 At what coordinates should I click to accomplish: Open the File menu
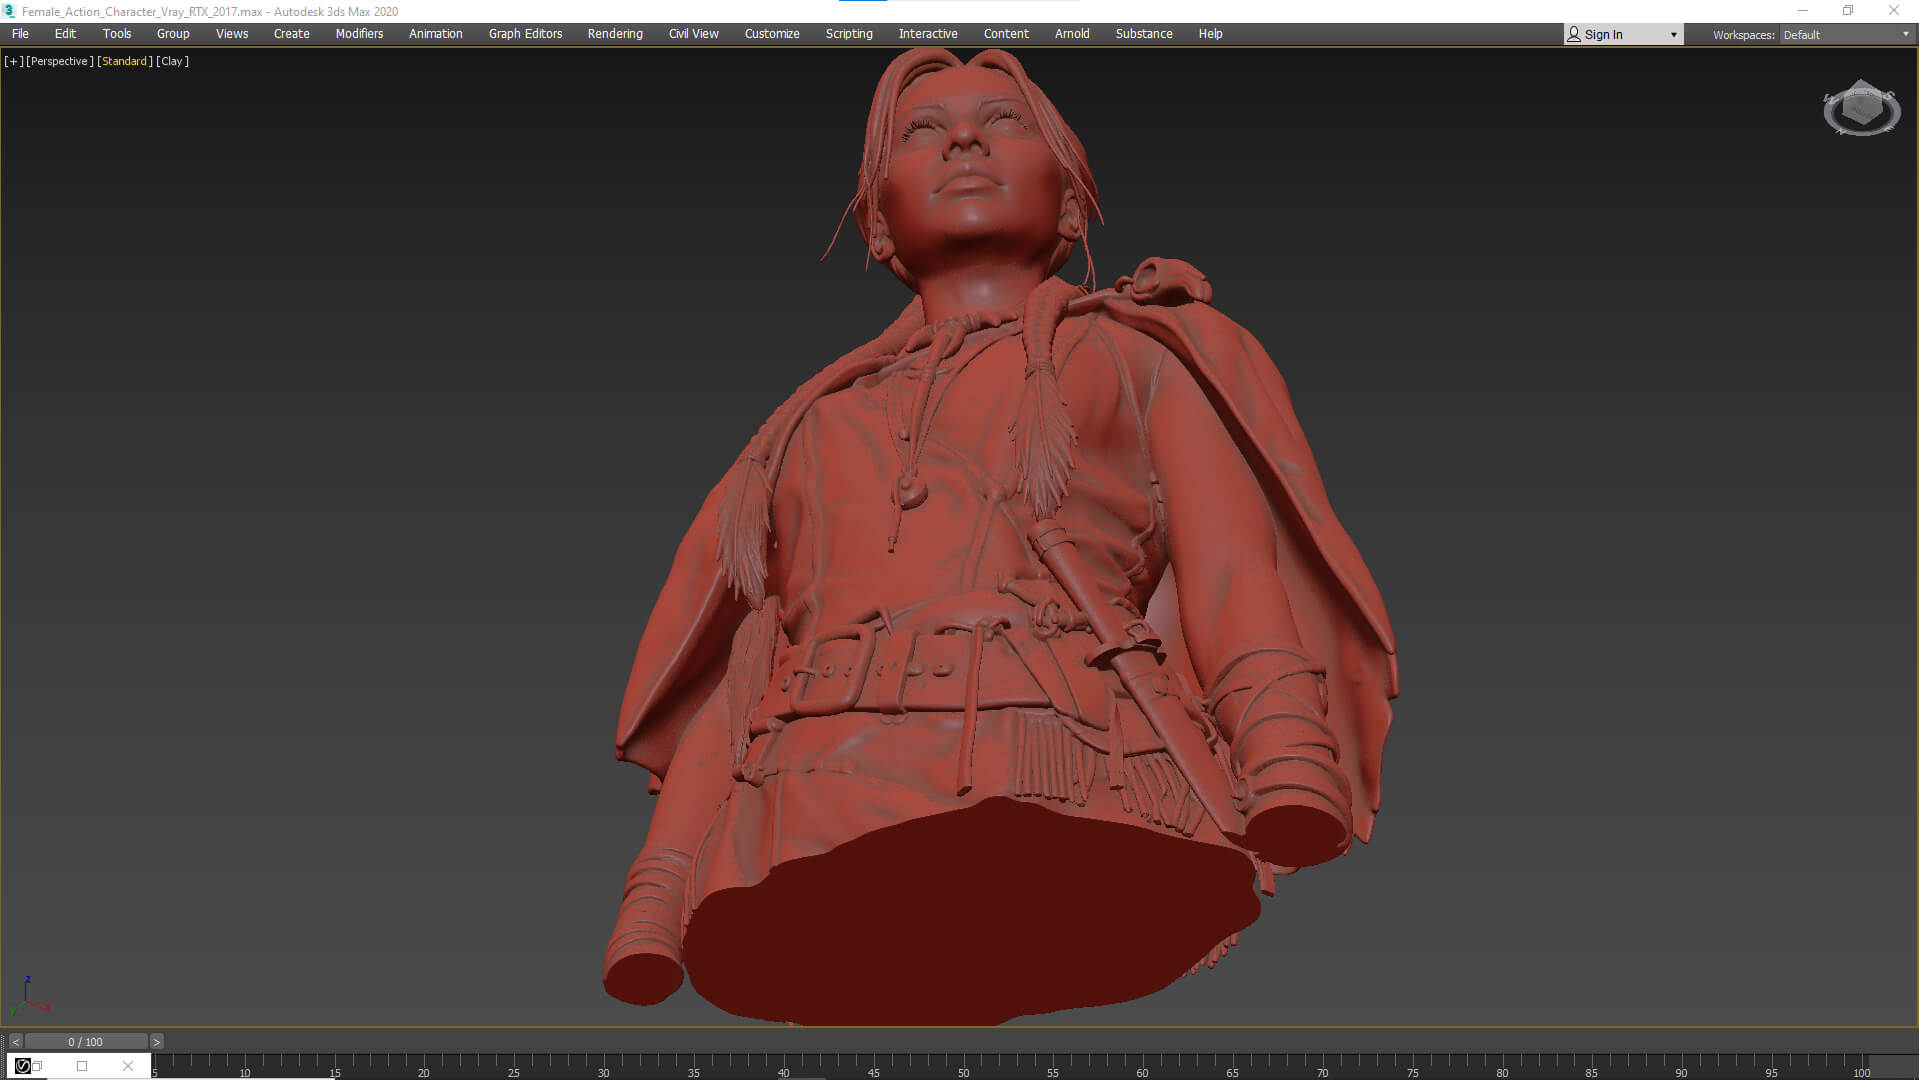point(20,34)
